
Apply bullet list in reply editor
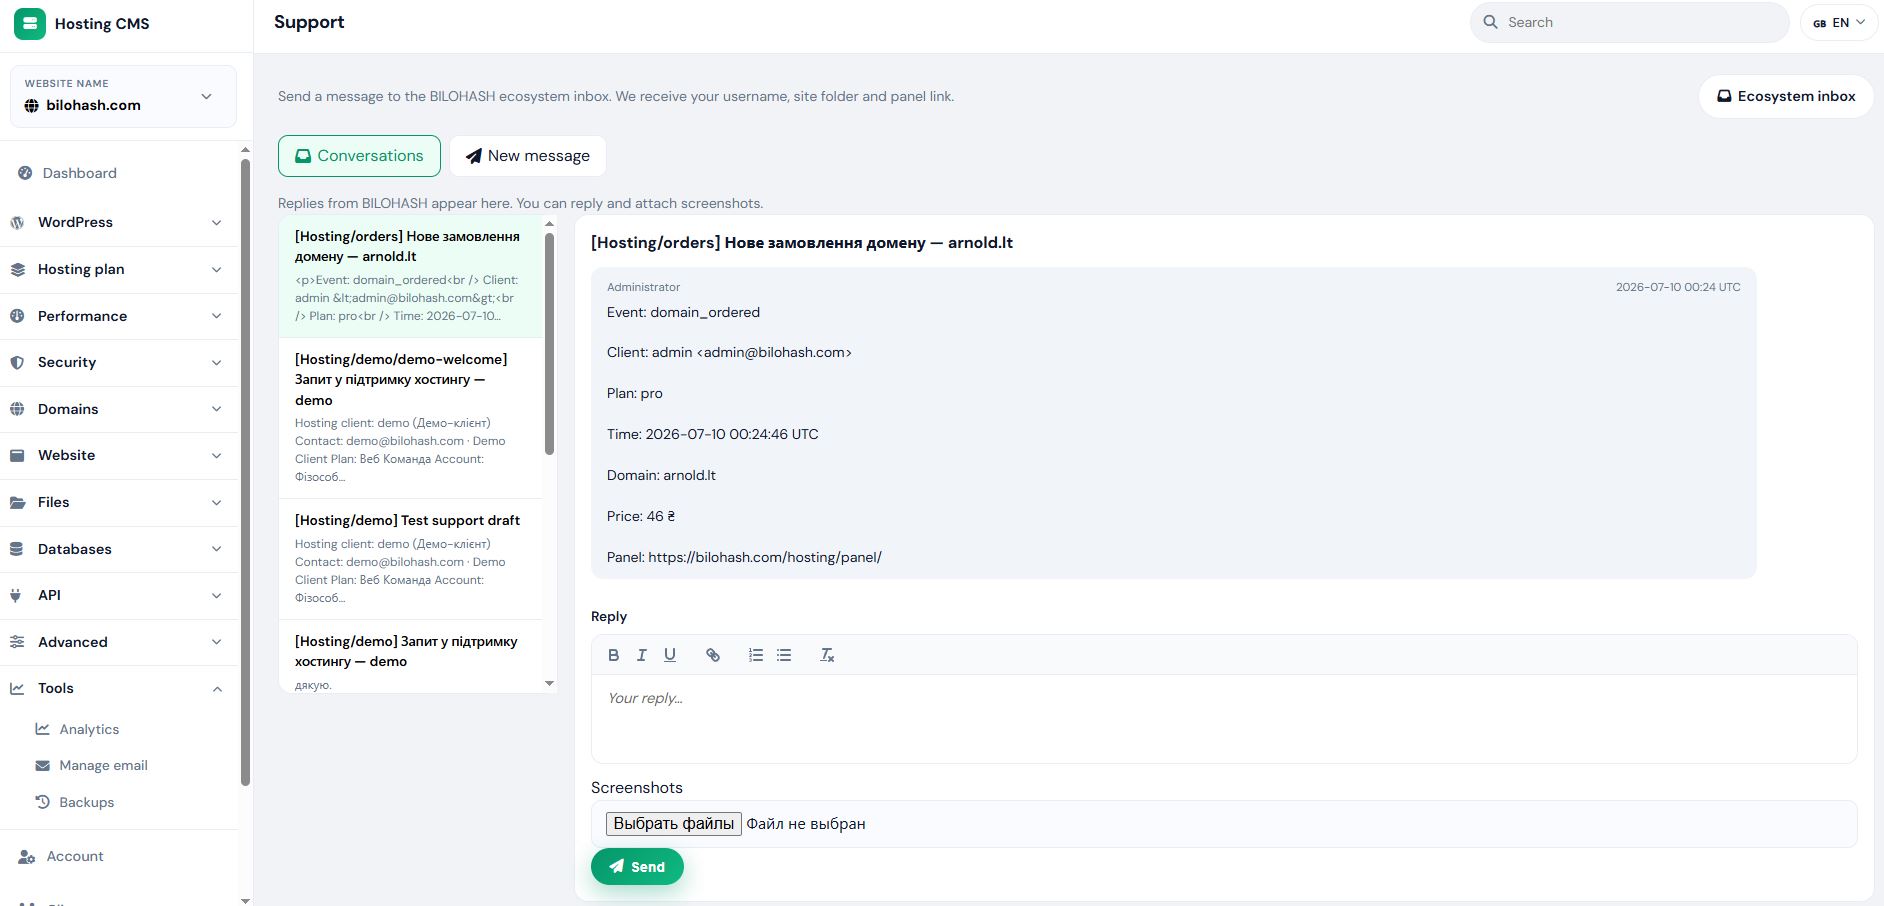click(784, 655)
